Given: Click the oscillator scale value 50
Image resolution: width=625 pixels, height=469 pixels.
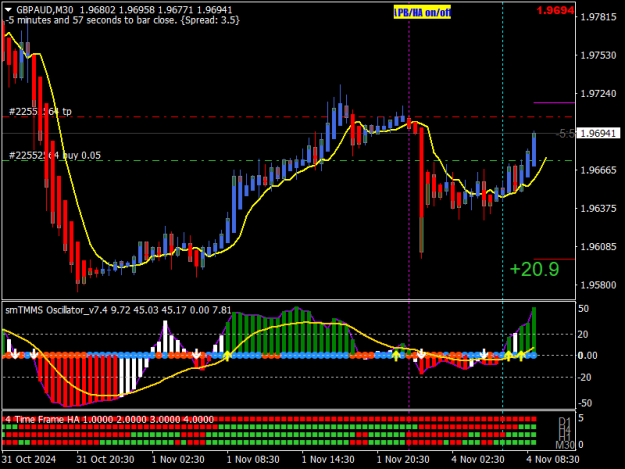Looking at the screenshot, I should coord(584,309).
